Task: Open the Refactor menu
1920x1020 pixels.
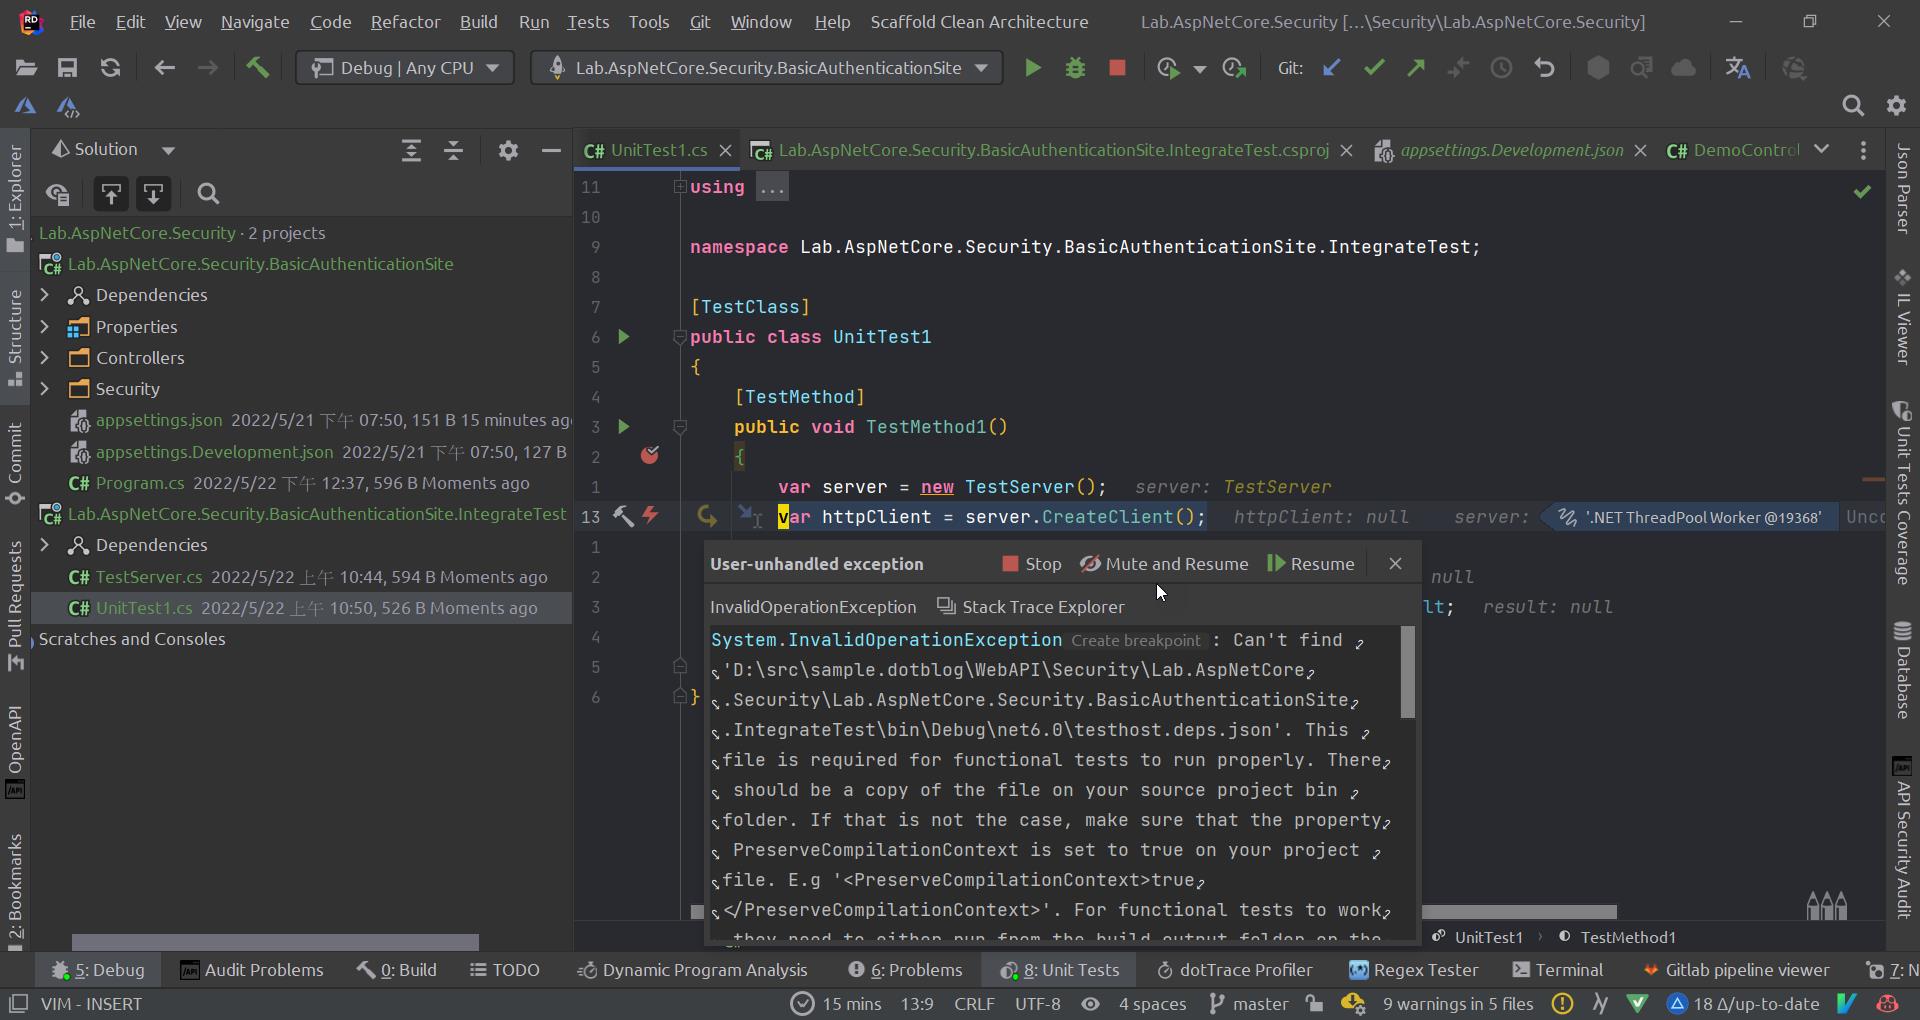Action: (x=405, y=21)
